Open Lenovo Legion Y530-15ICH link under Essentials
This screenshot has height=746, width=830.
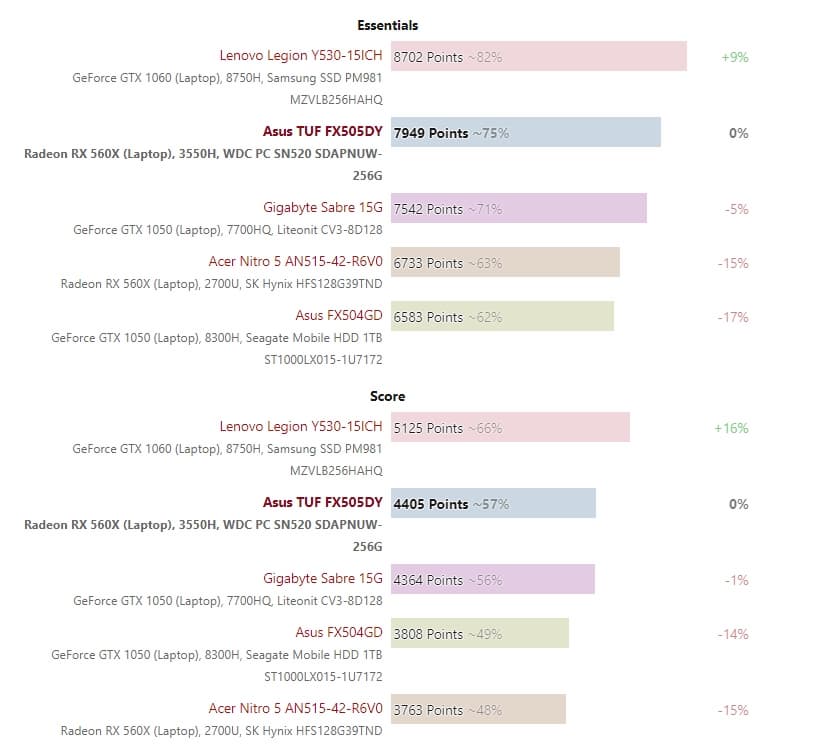[x=301, y=56]
